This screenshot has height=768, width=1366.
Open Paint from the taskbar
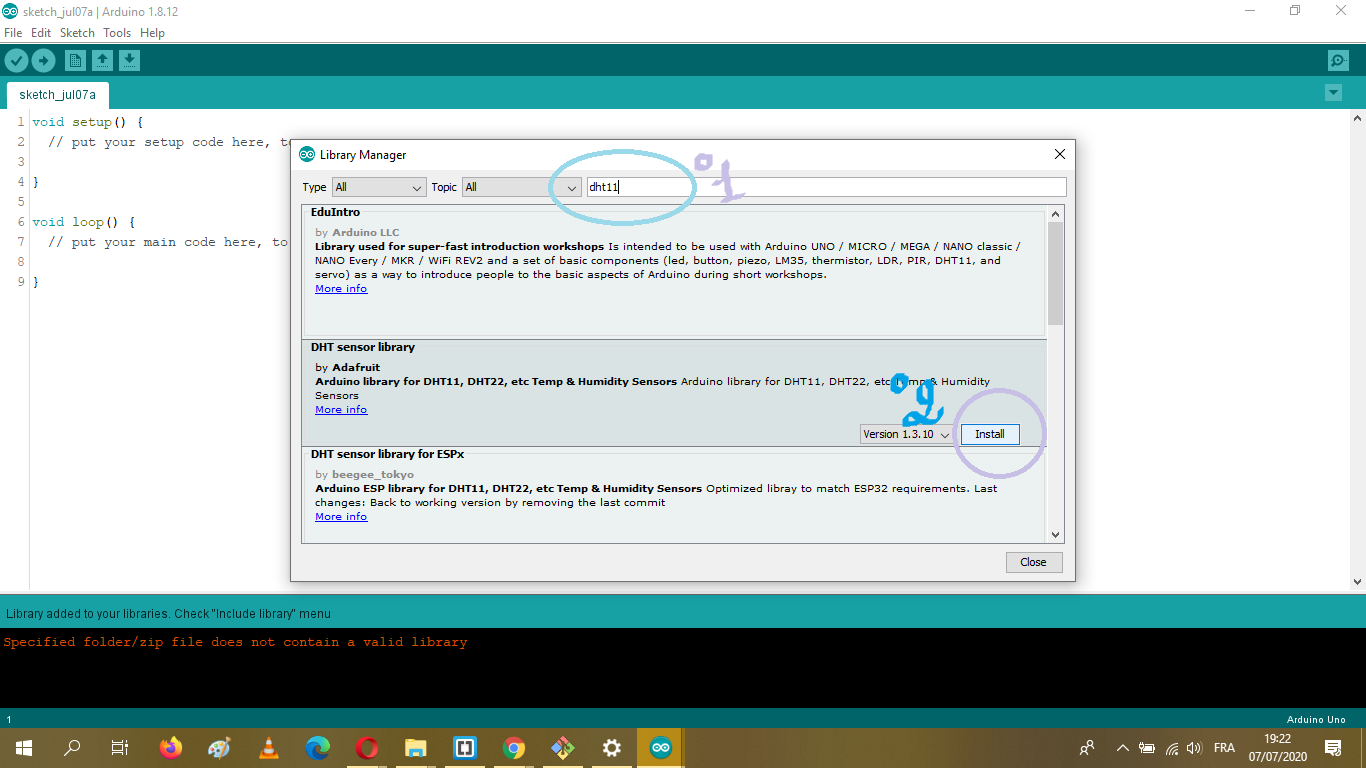tap(220, 748)
